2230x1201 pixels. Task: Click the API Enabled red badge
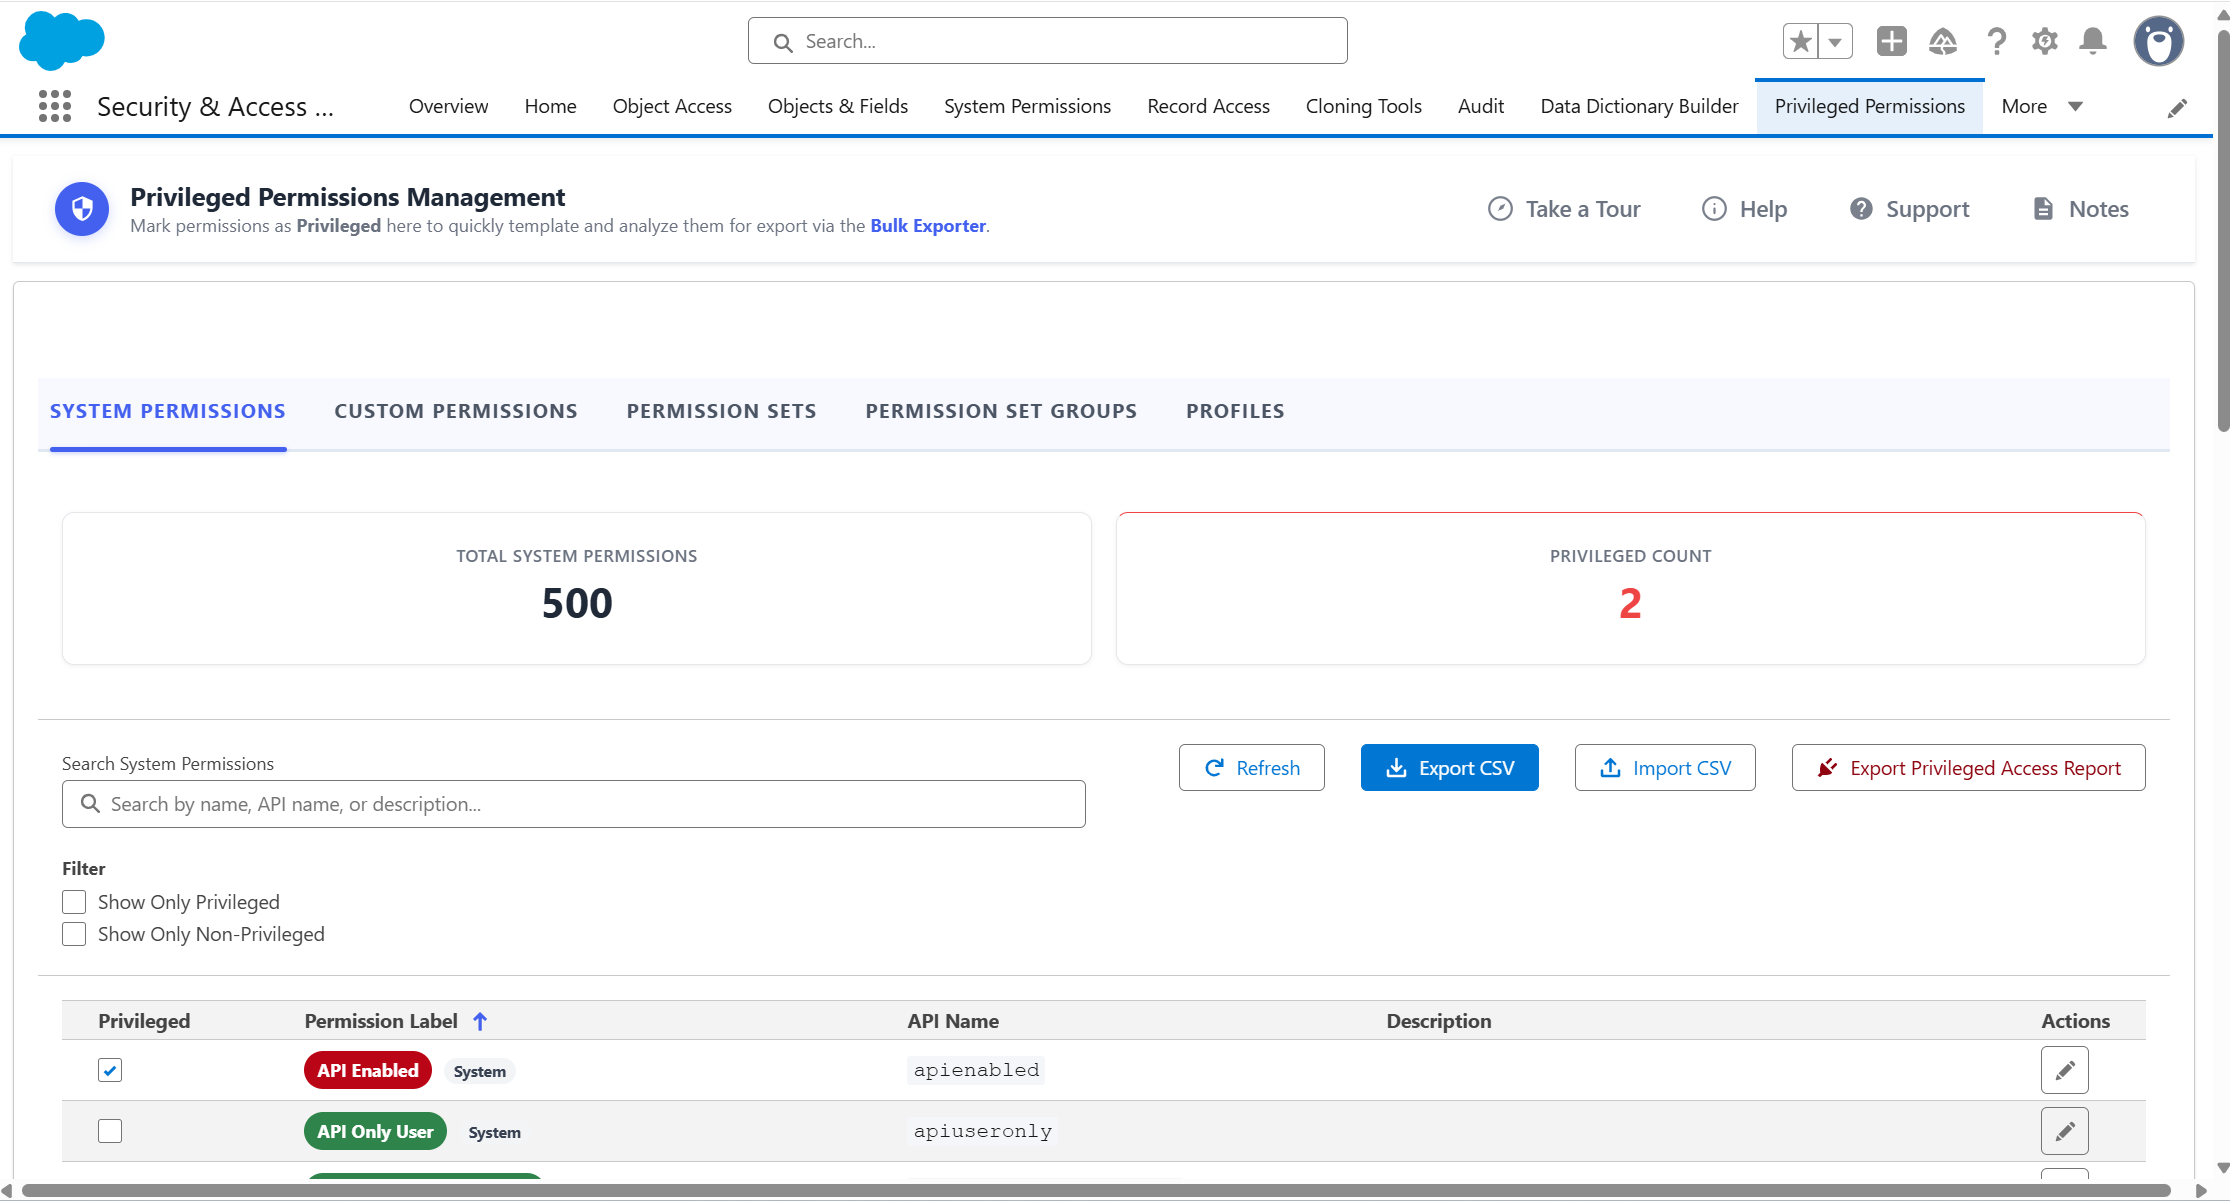point(368,1071)
